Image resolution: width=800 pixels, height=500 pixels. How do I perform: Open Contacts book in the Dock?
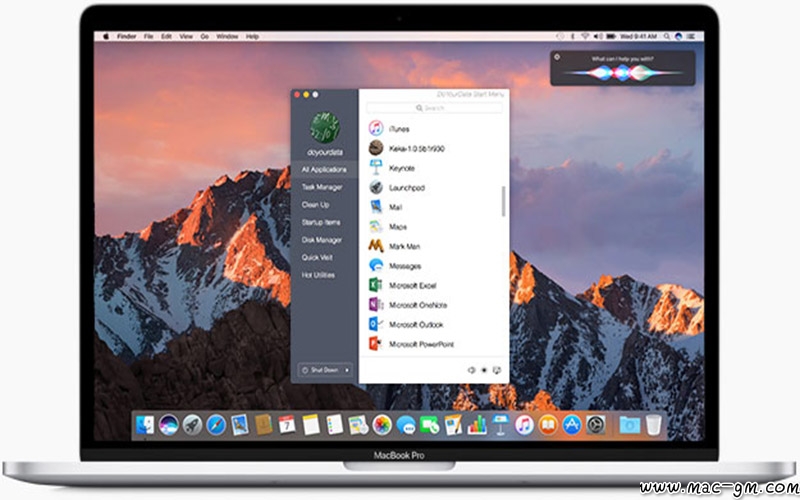[x=263, y=424]
